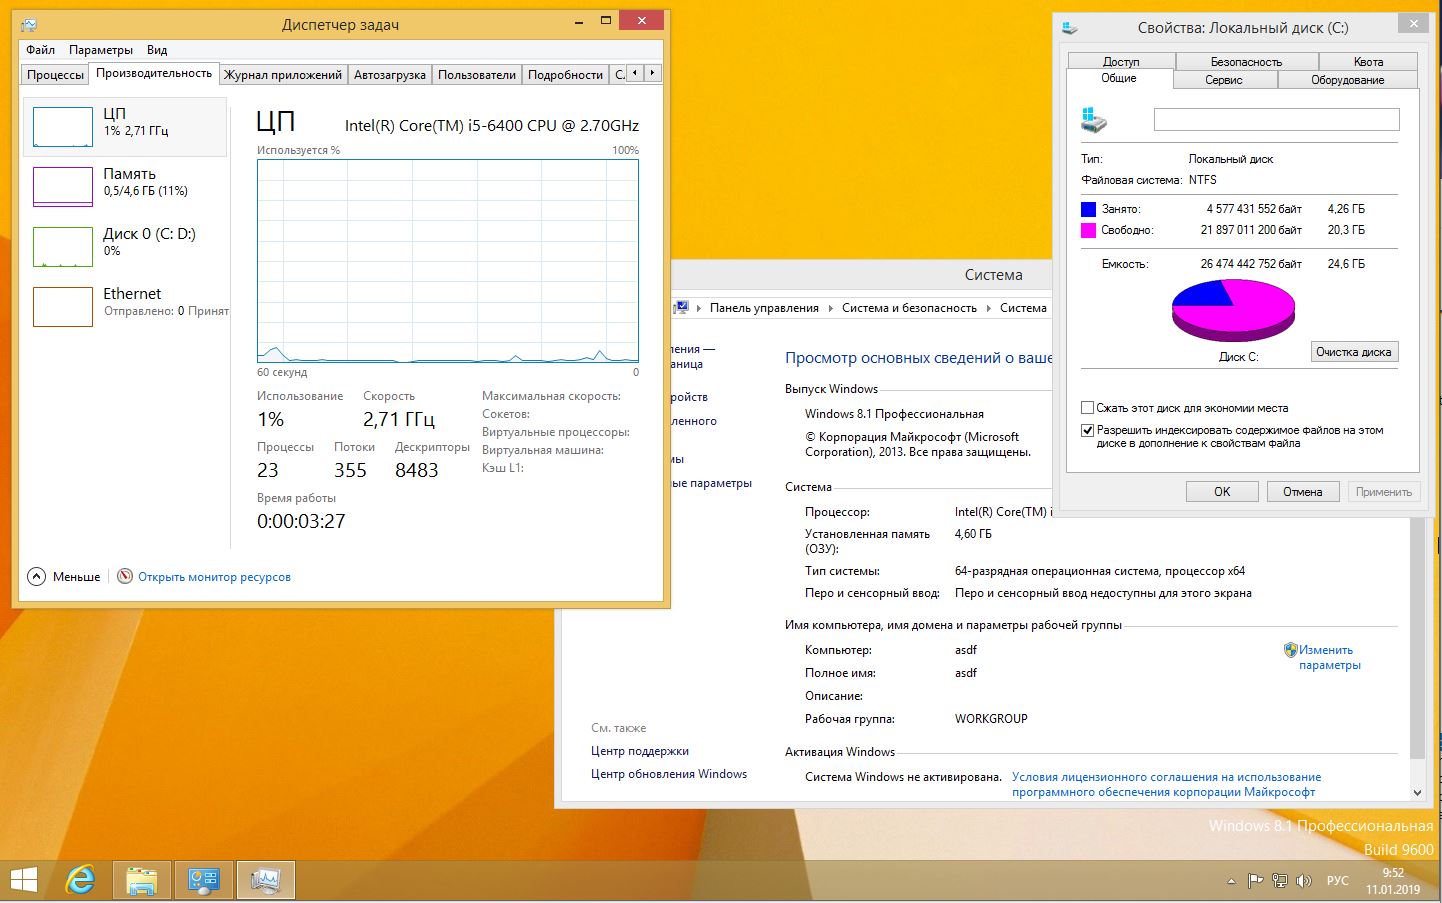Open the Сервис tab in disk properties
The image size is (1442, 903).
point(1224,80)
